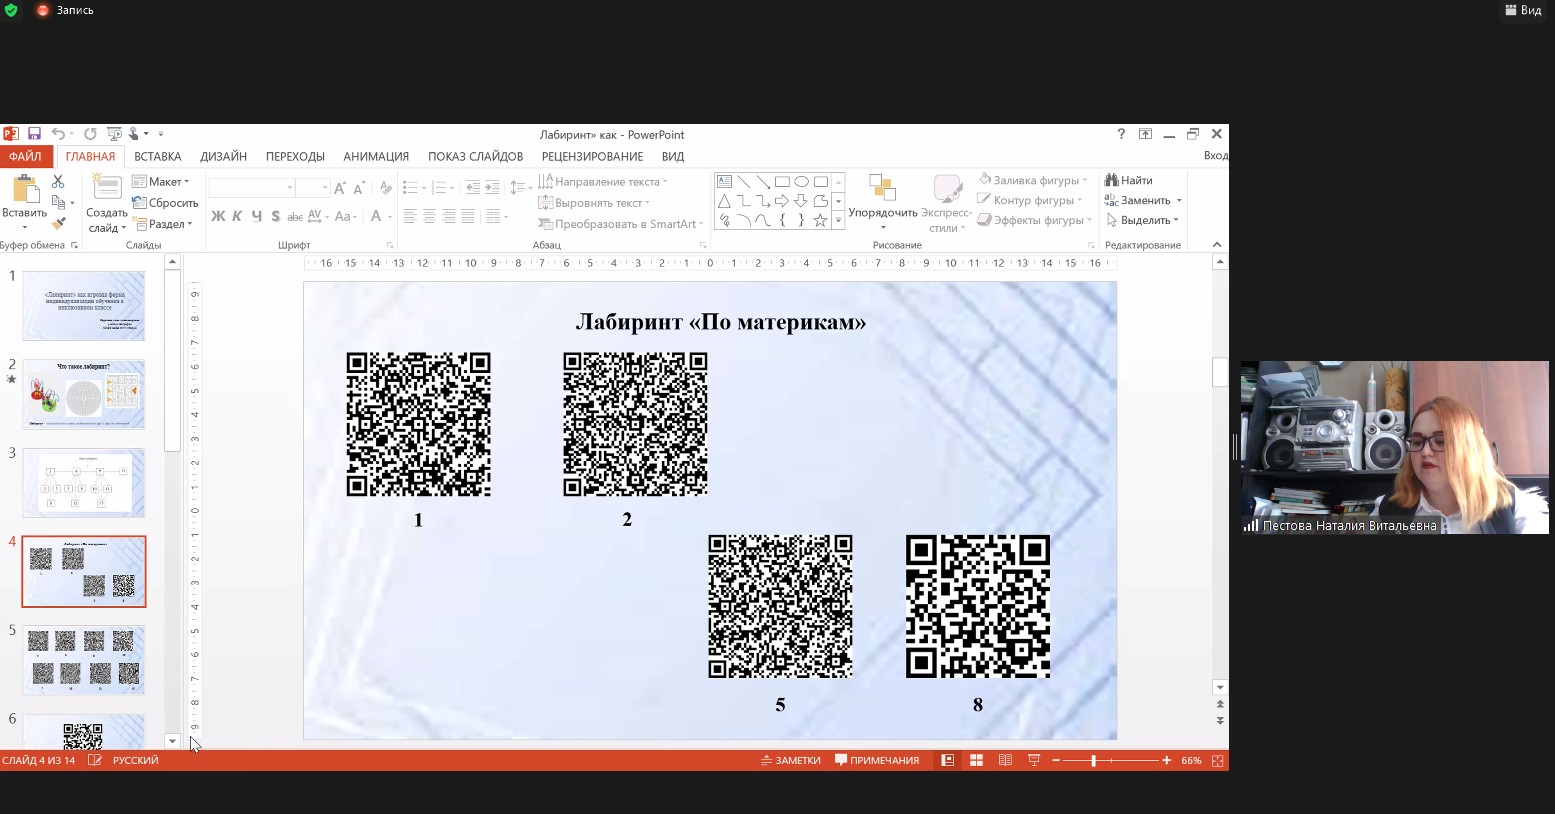
Task: Click zoom in plus button
Action: pos(1166,761)
